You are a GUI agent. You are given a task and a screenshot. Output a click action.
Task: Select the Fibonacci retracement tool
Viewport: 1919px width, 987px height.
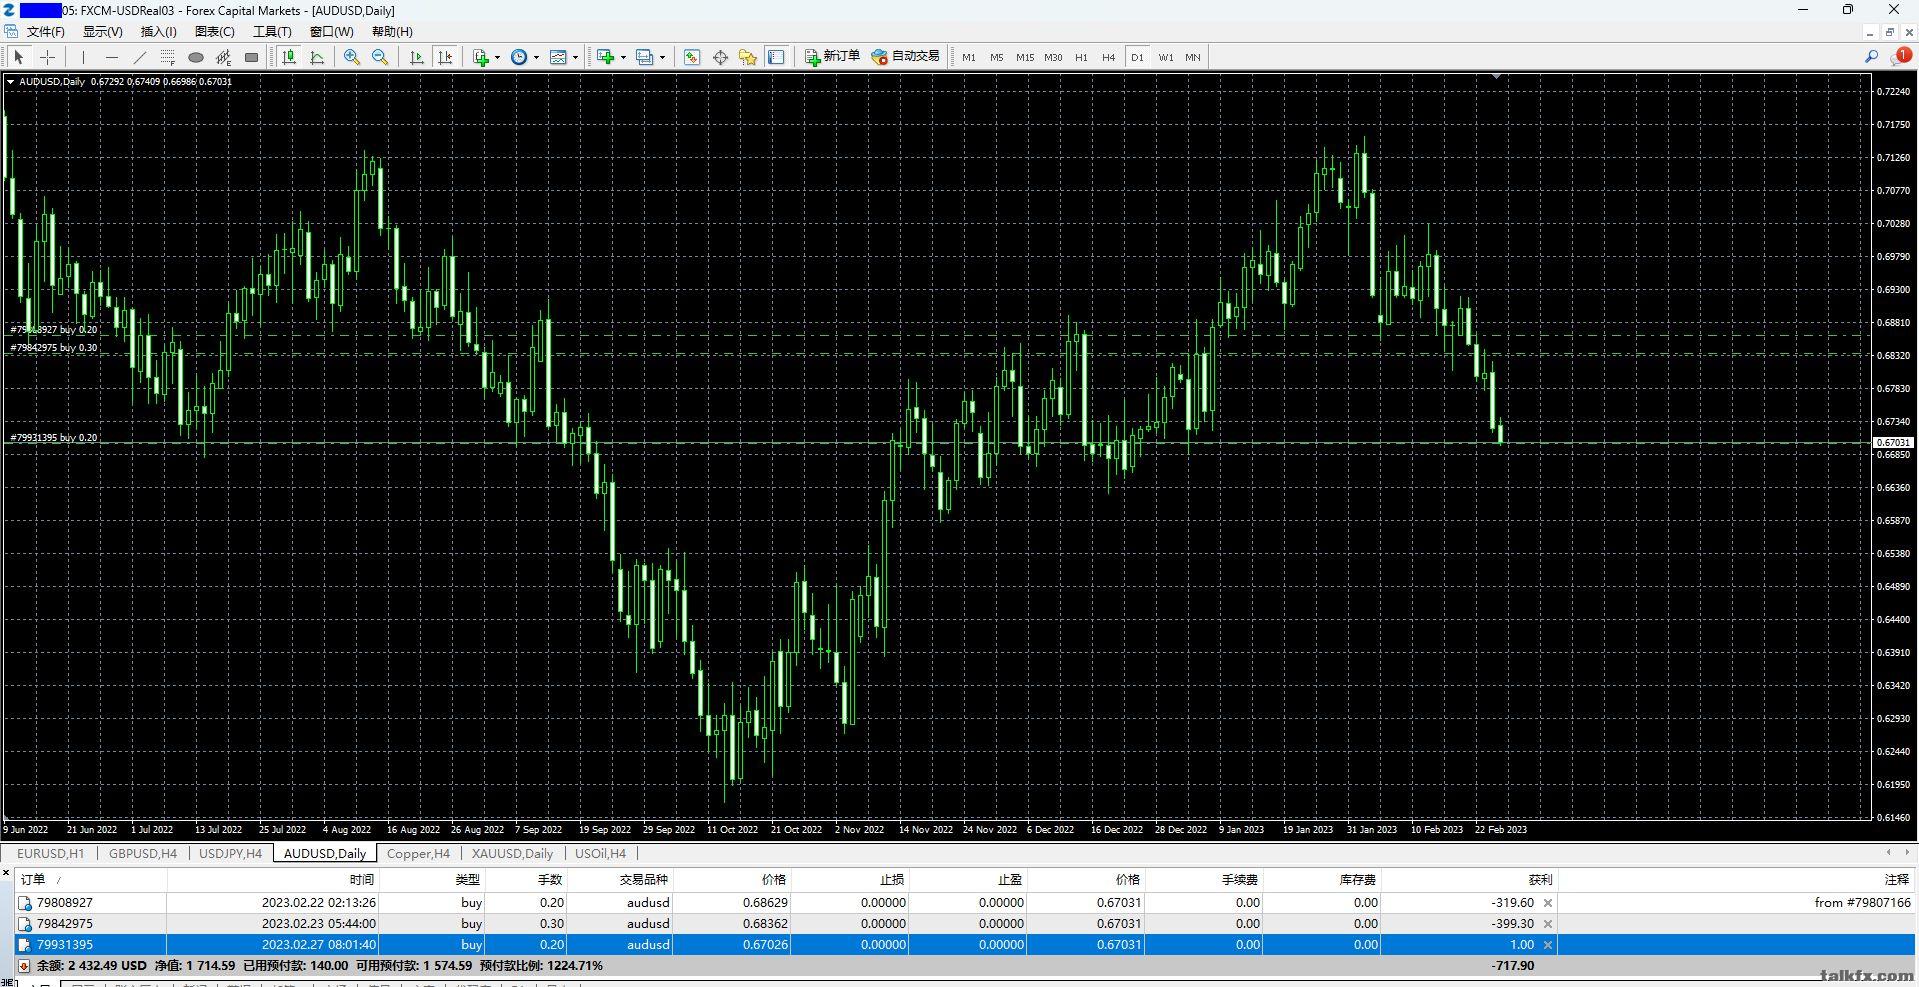click(168, 57)
